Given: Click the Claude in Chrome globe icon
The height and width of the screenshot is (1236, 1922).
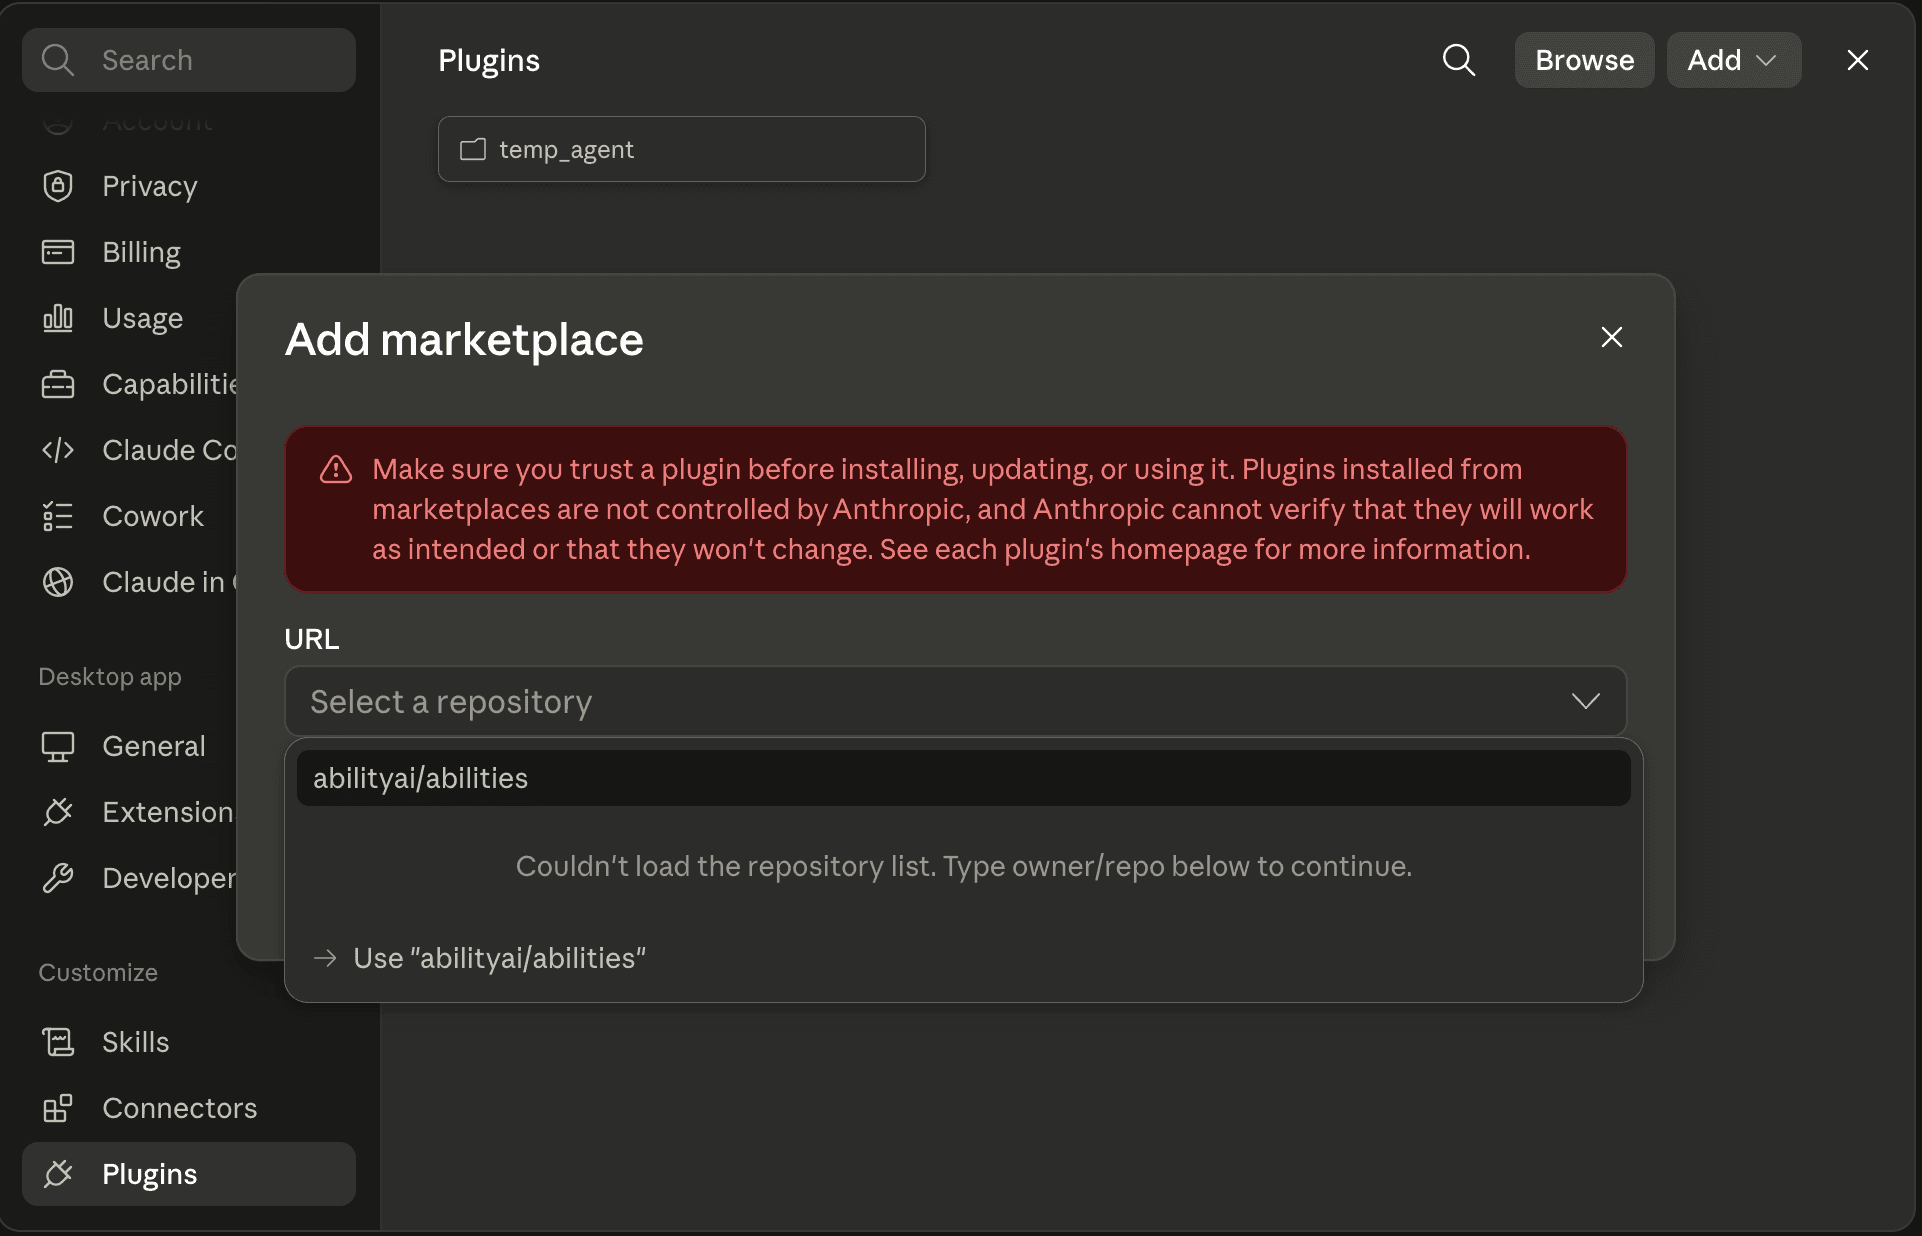Looking at the screenshot, I should tap(58, 582).
